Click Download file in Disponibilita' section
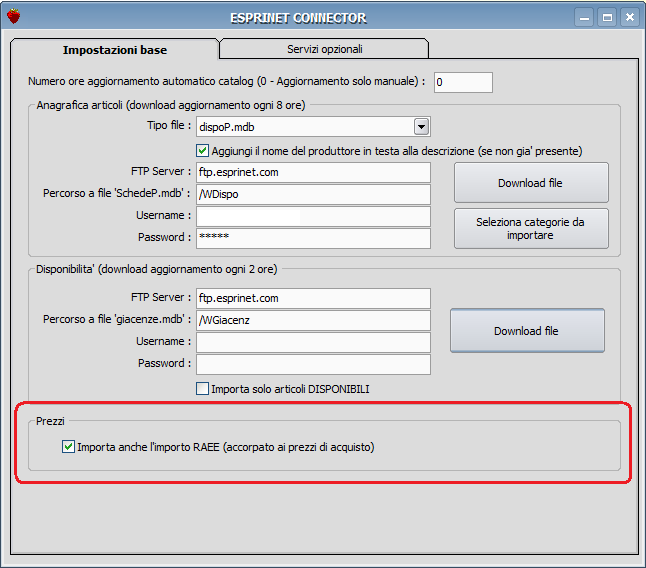The image size is (646, 568). [x=527, y=330]
